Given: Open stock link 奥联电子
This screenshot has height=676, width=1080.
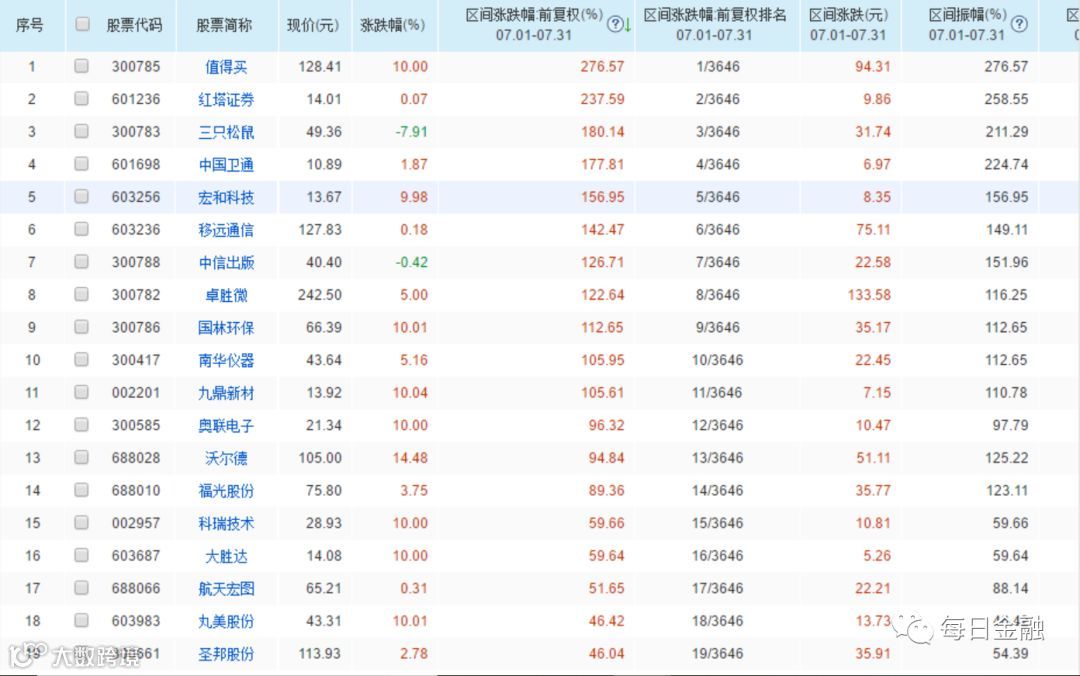Looking at the screenshot, I should (x=226, y=425).
